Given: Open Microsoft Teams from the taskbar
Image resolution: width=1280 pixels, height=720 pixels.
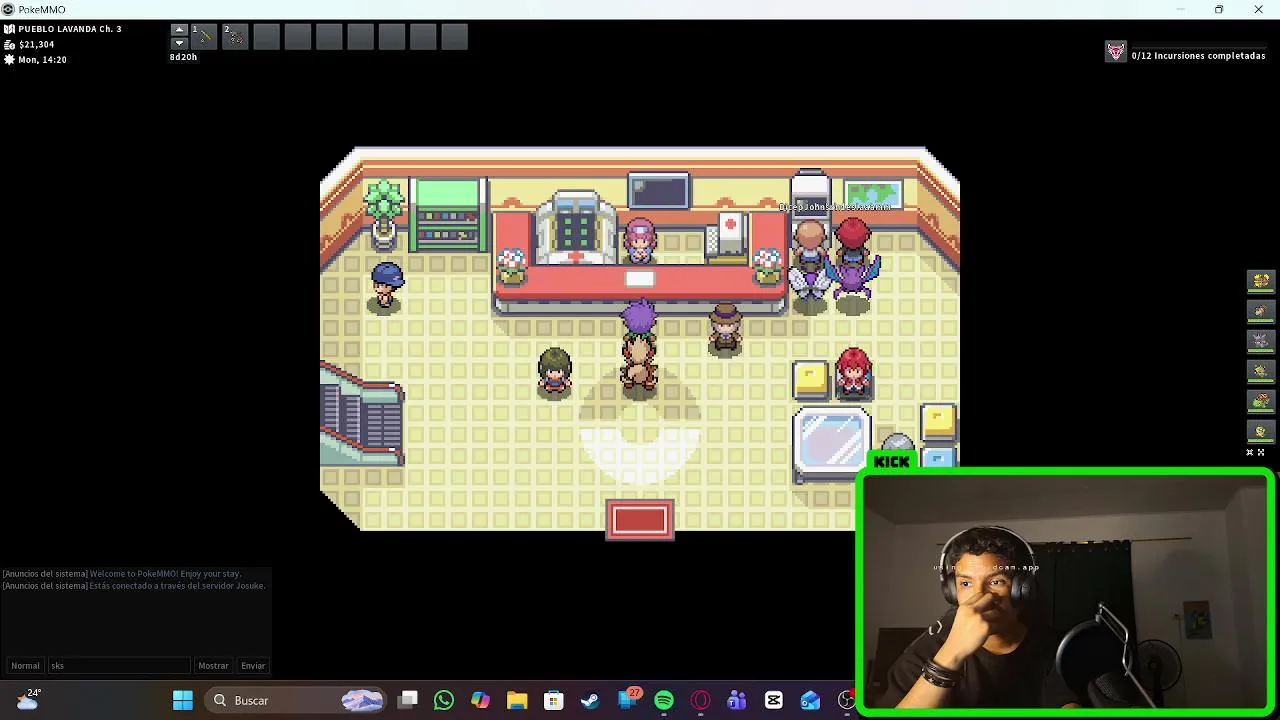Looking at the screenshot, I should pos(737,701).
